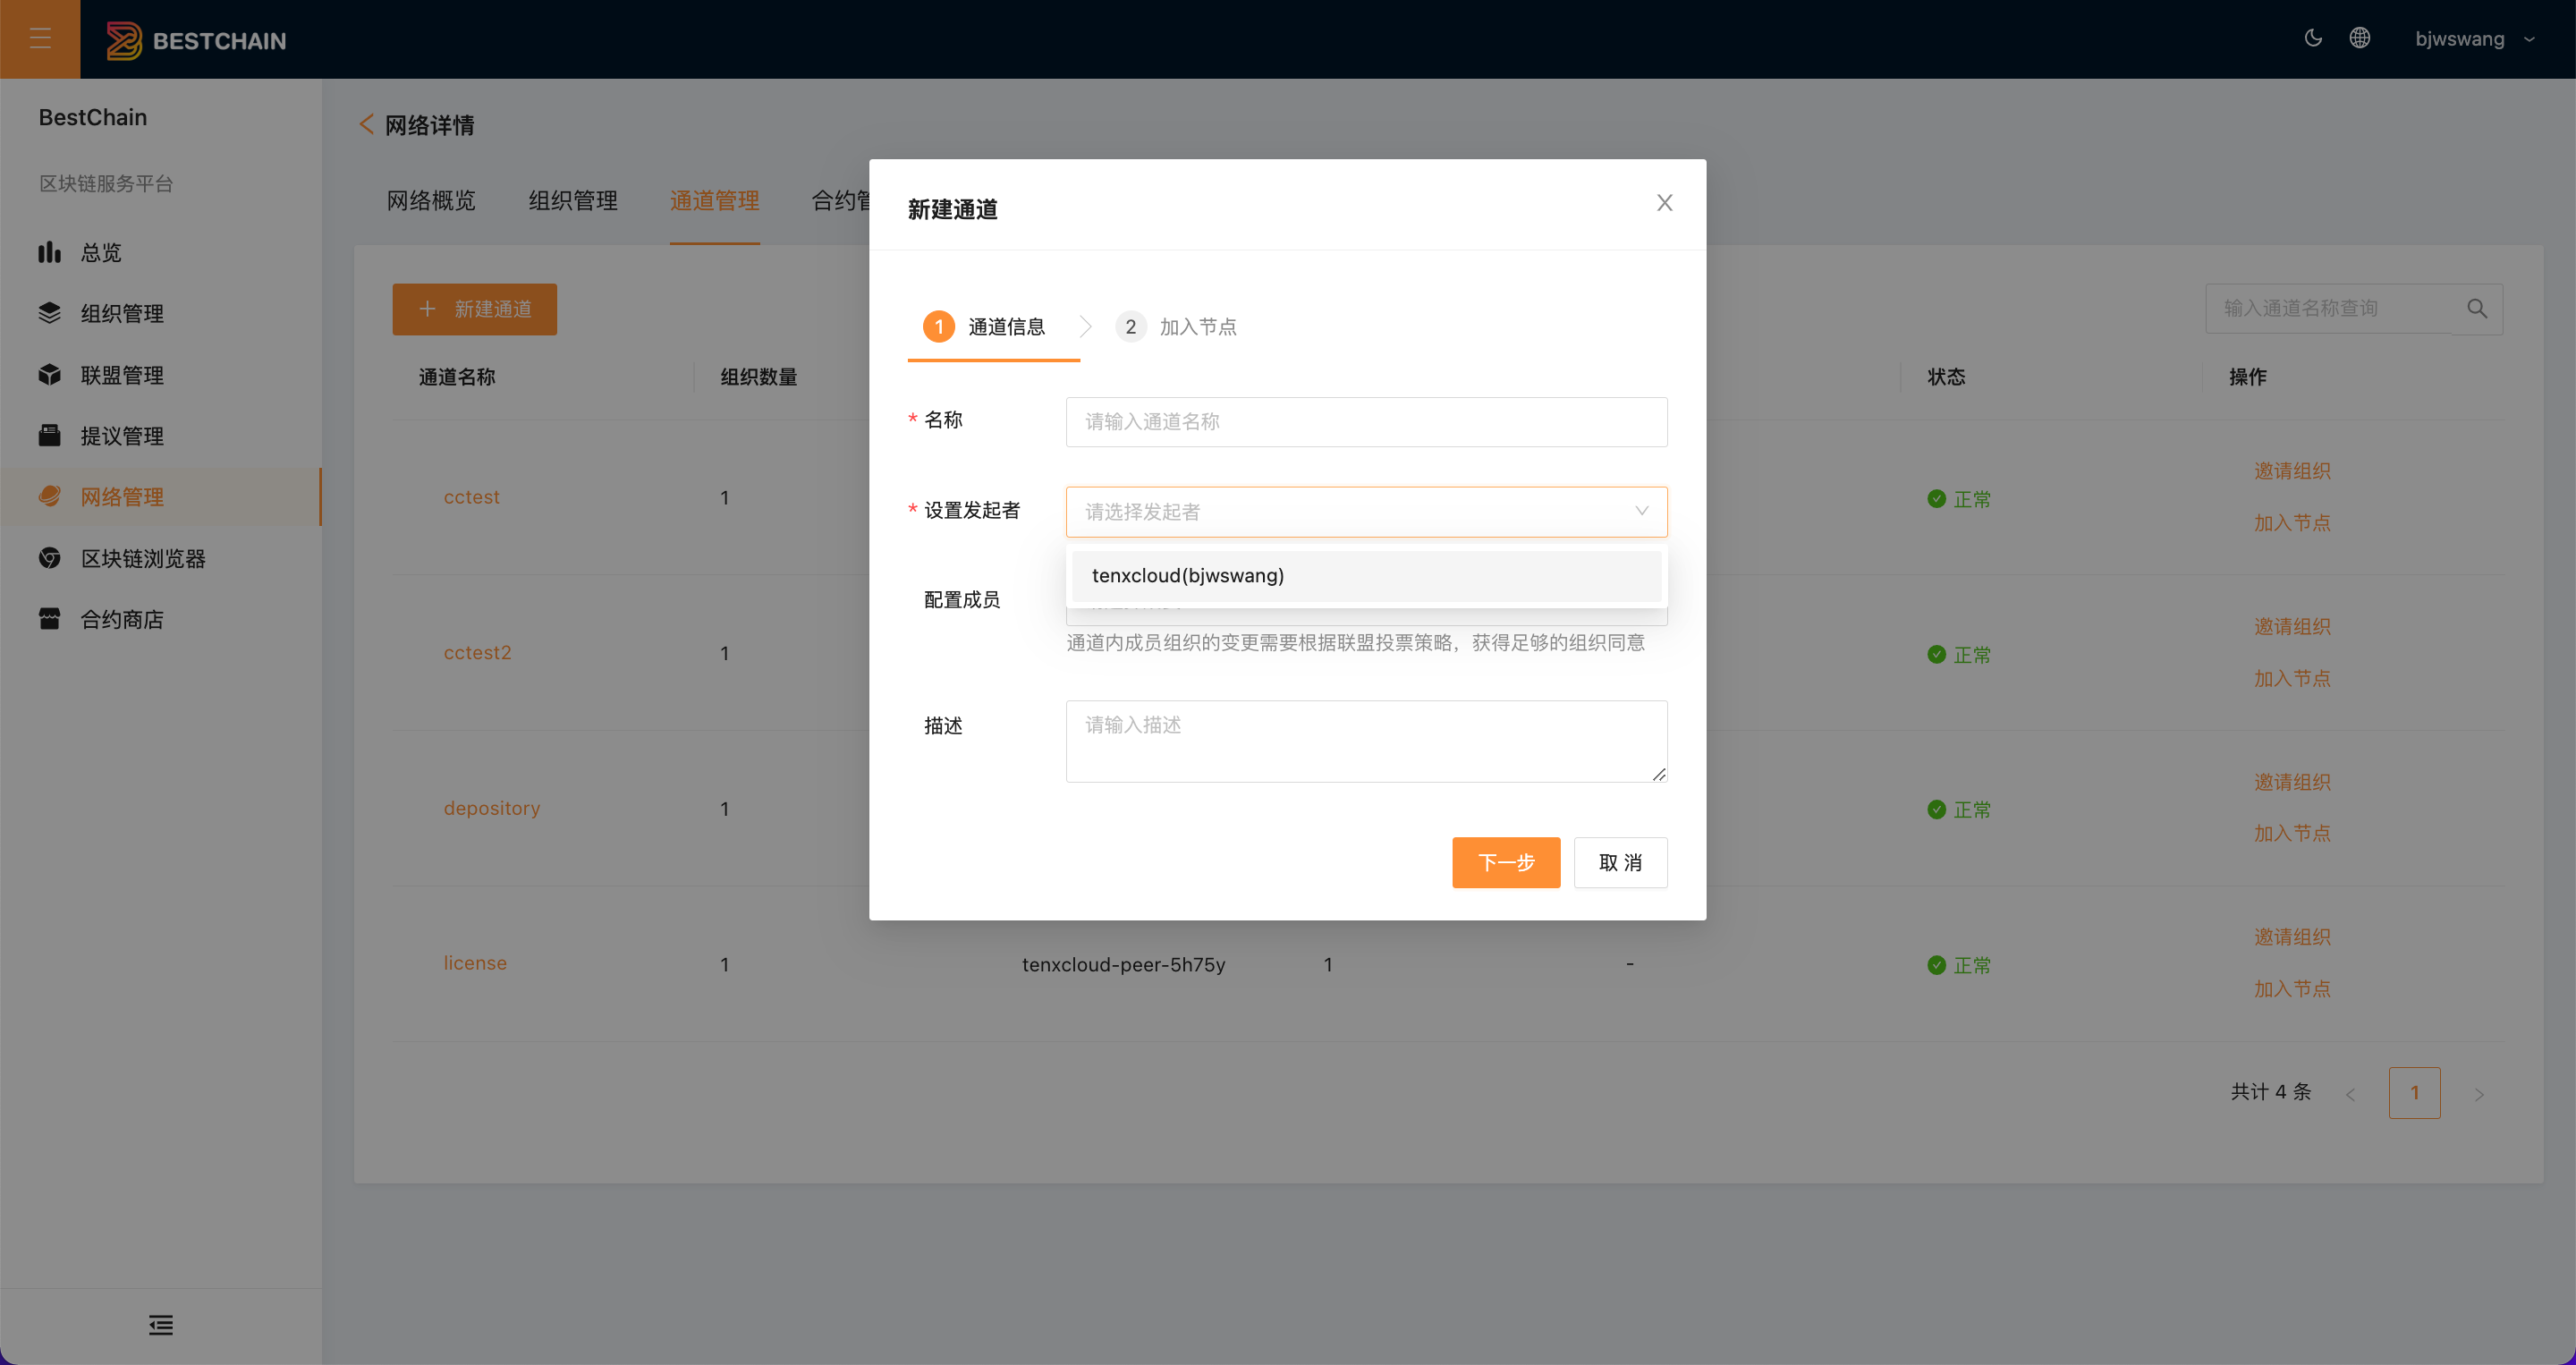
Task: Click the channel name search field
Action: tap(2329, 309)
